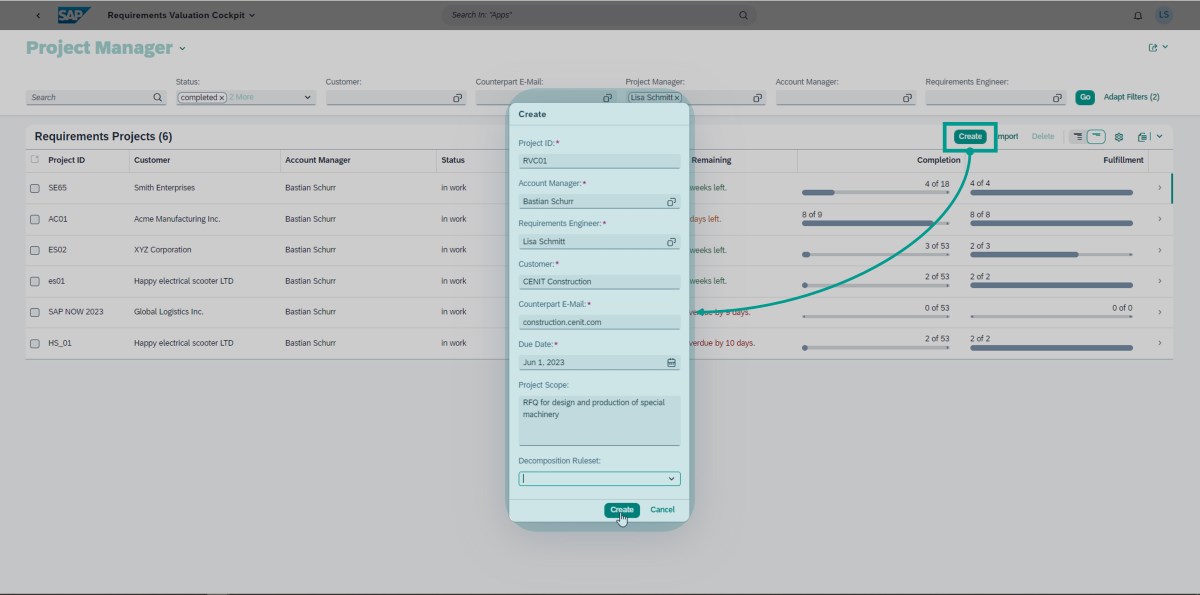Click the outlined view icon beside the gear

pyautogui.click(x=1096, y=137)
